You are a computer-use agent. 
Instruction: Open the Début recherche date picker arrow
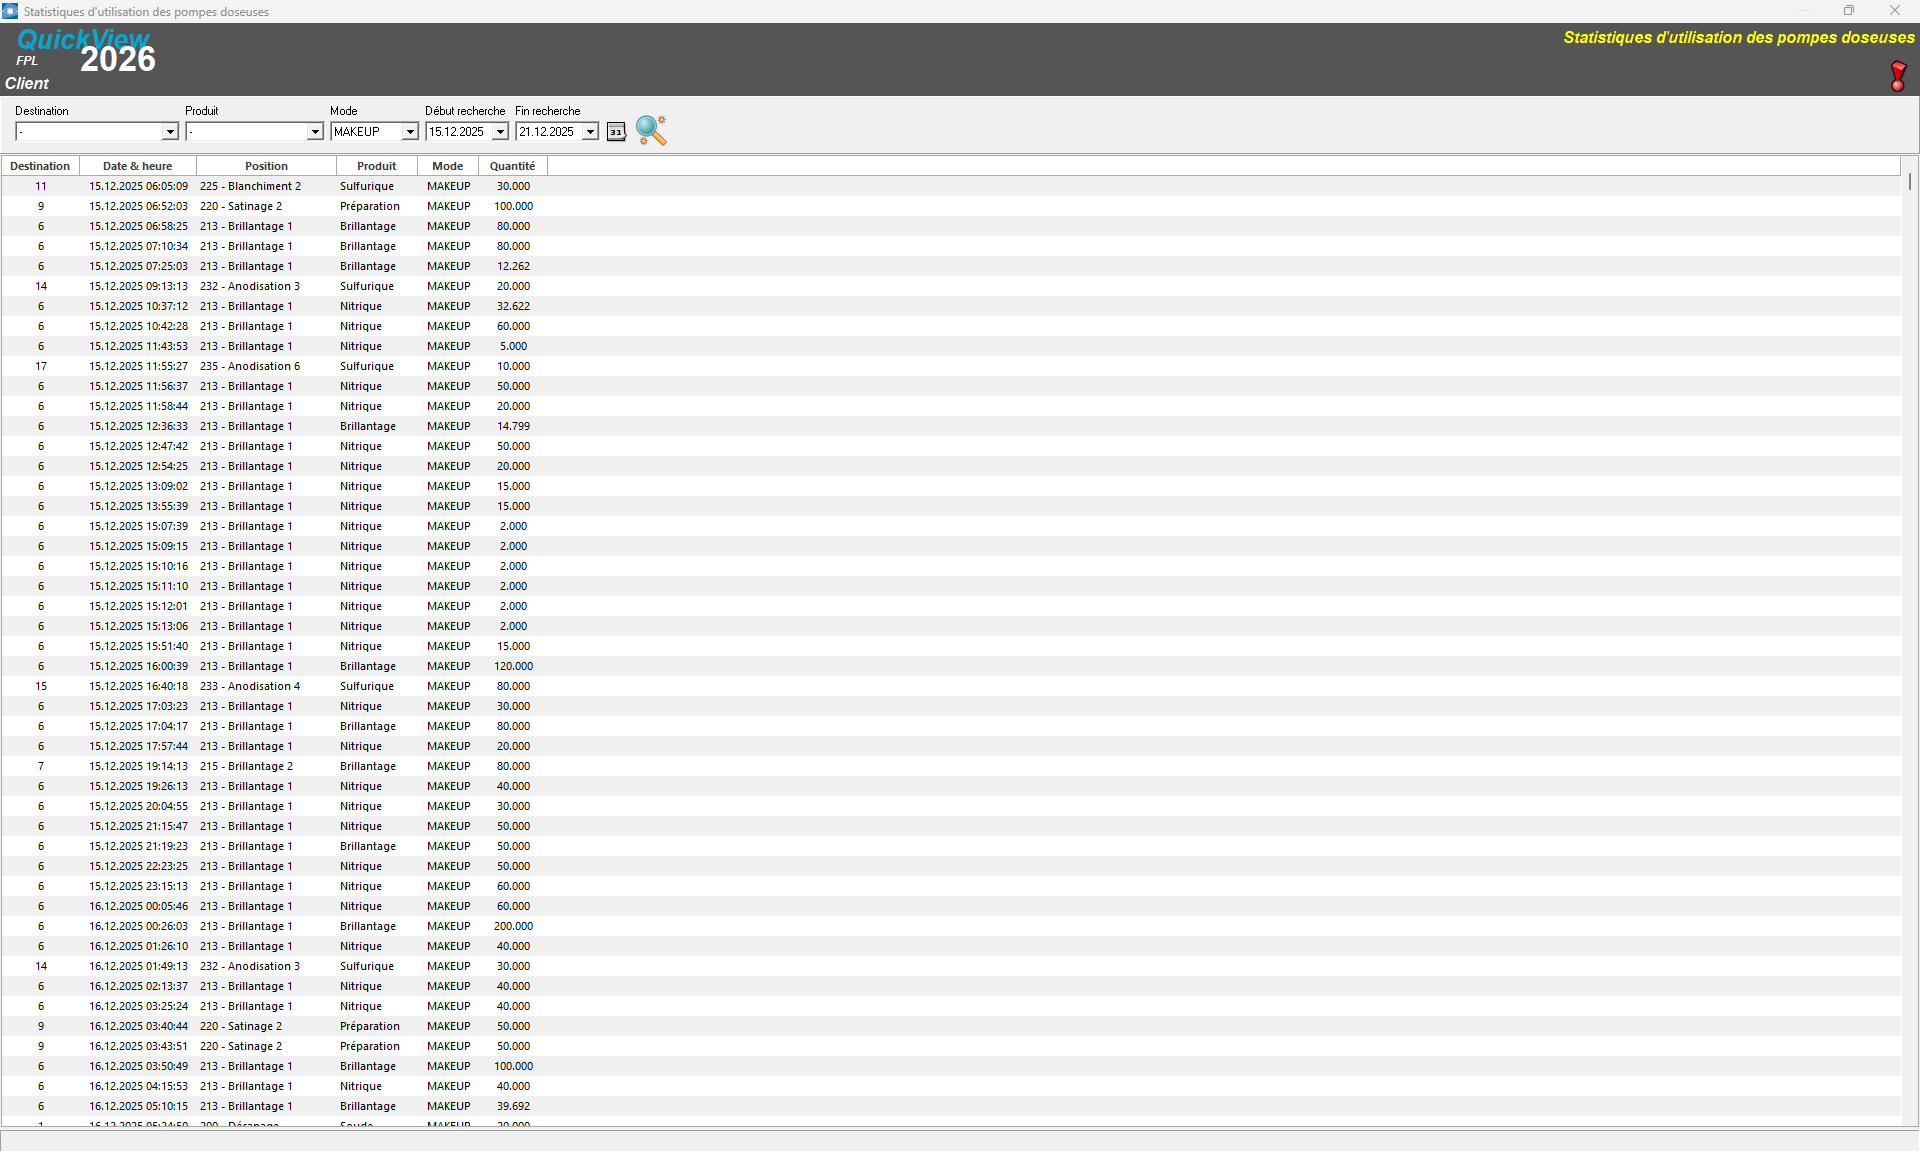pyautogui.click(x=500, y=132)
